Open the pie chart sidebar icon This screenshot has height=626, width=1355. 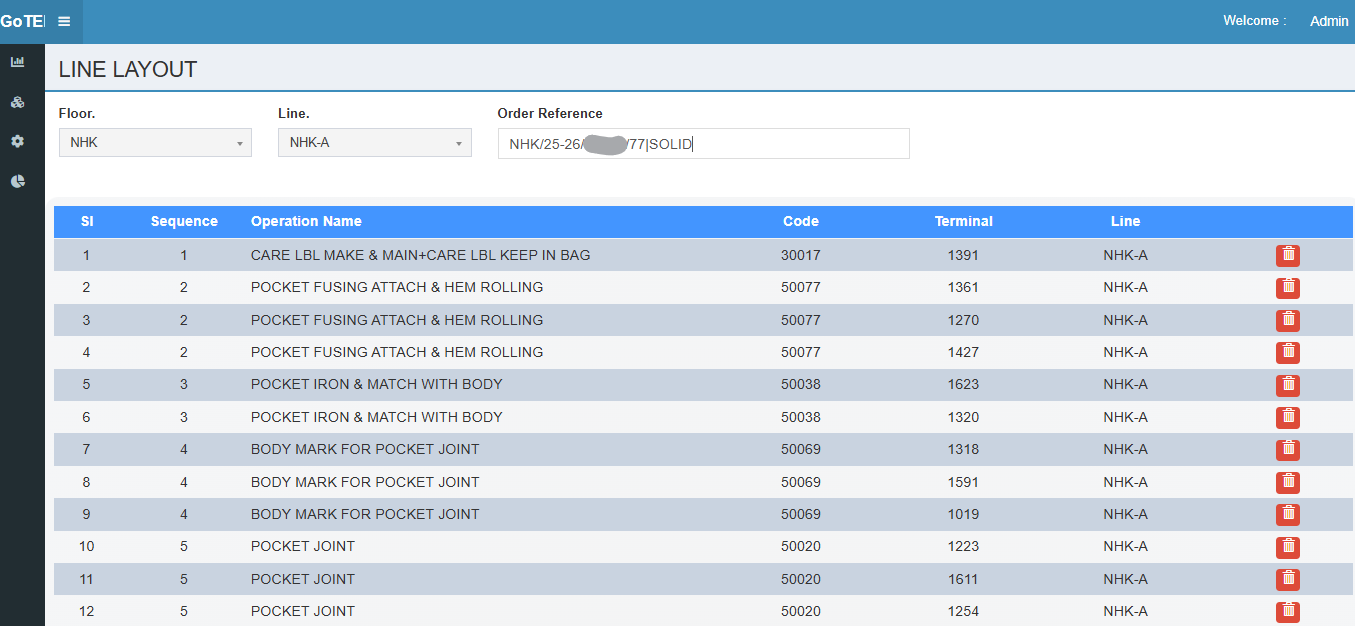click(17, 181)
